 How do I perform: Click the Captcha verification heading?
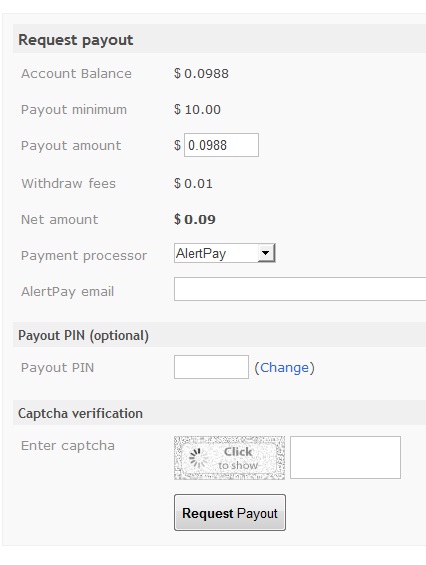(80, 413)
